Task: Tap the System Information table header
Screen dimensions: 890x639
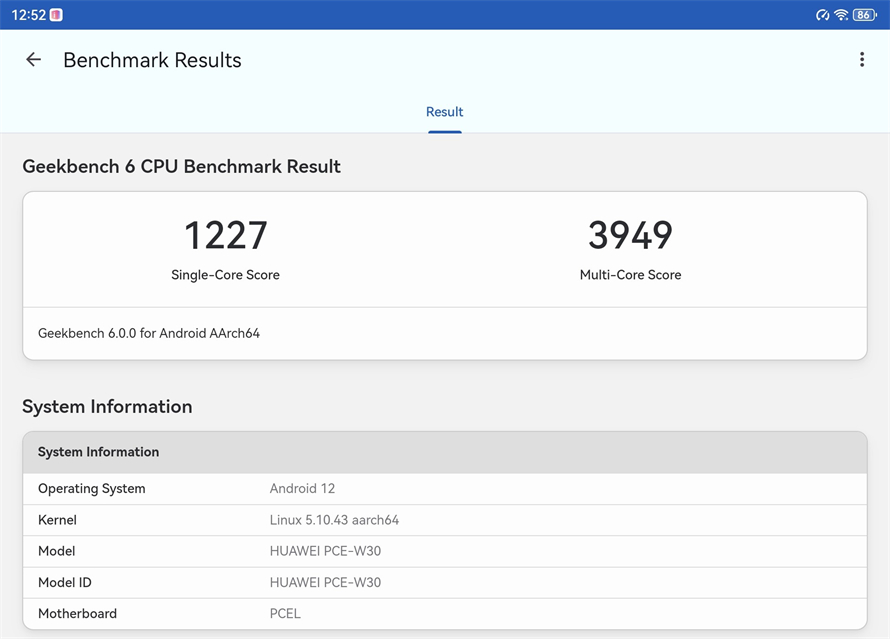Action: (445, 452)
